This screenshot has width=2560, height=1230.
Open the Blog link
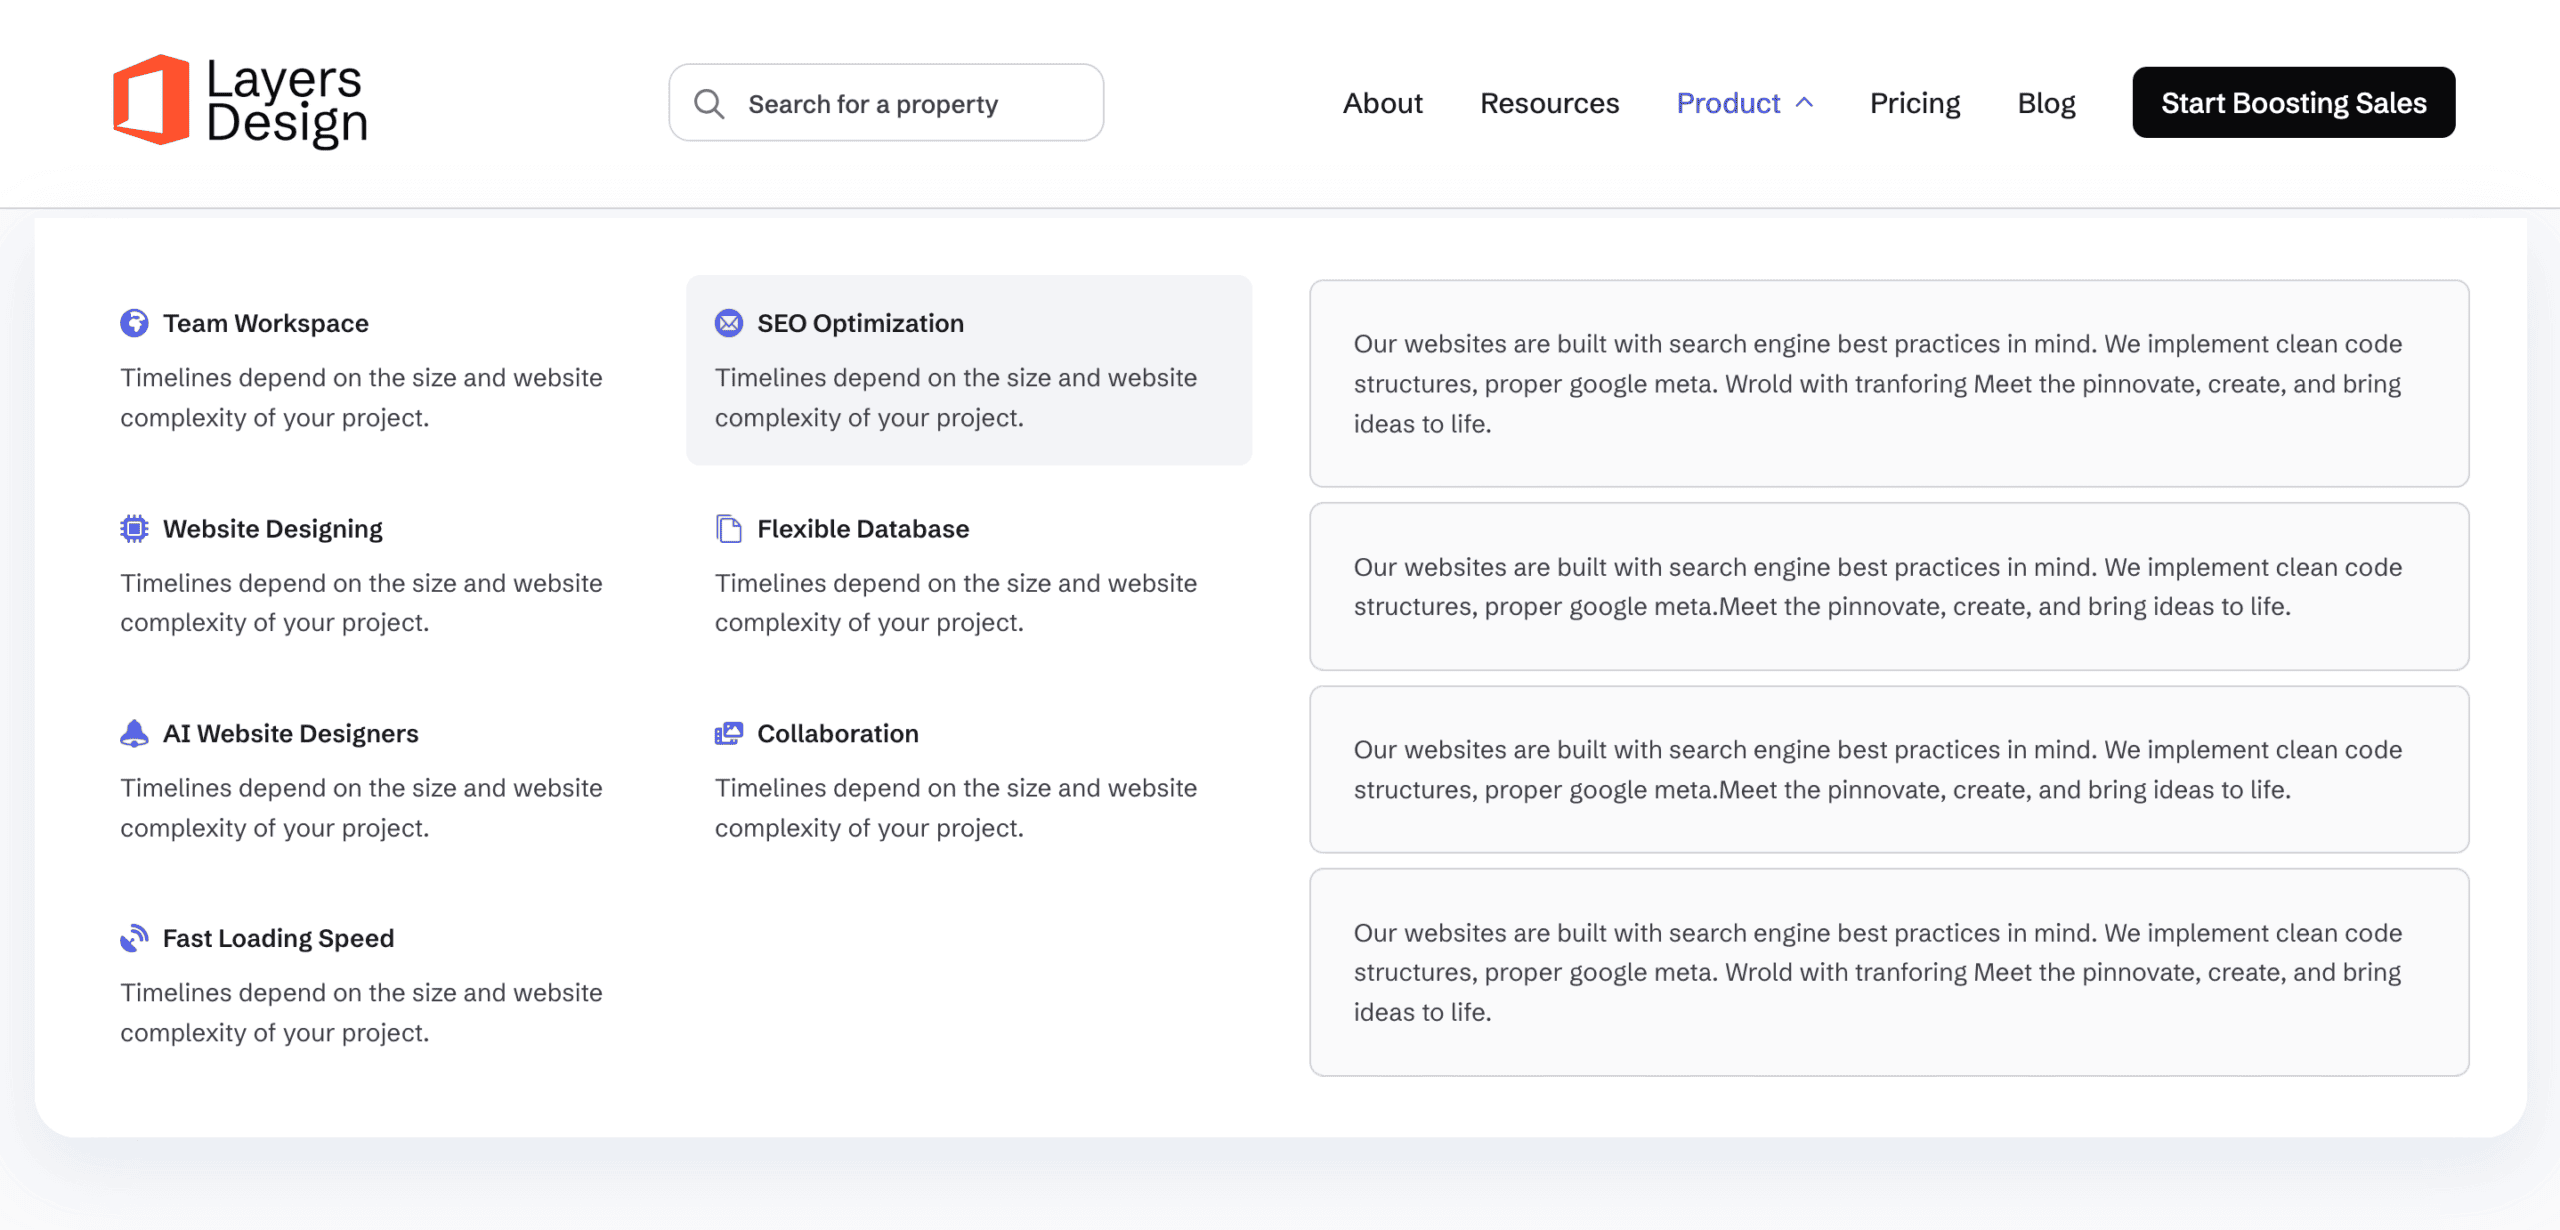pos(2046,103)
